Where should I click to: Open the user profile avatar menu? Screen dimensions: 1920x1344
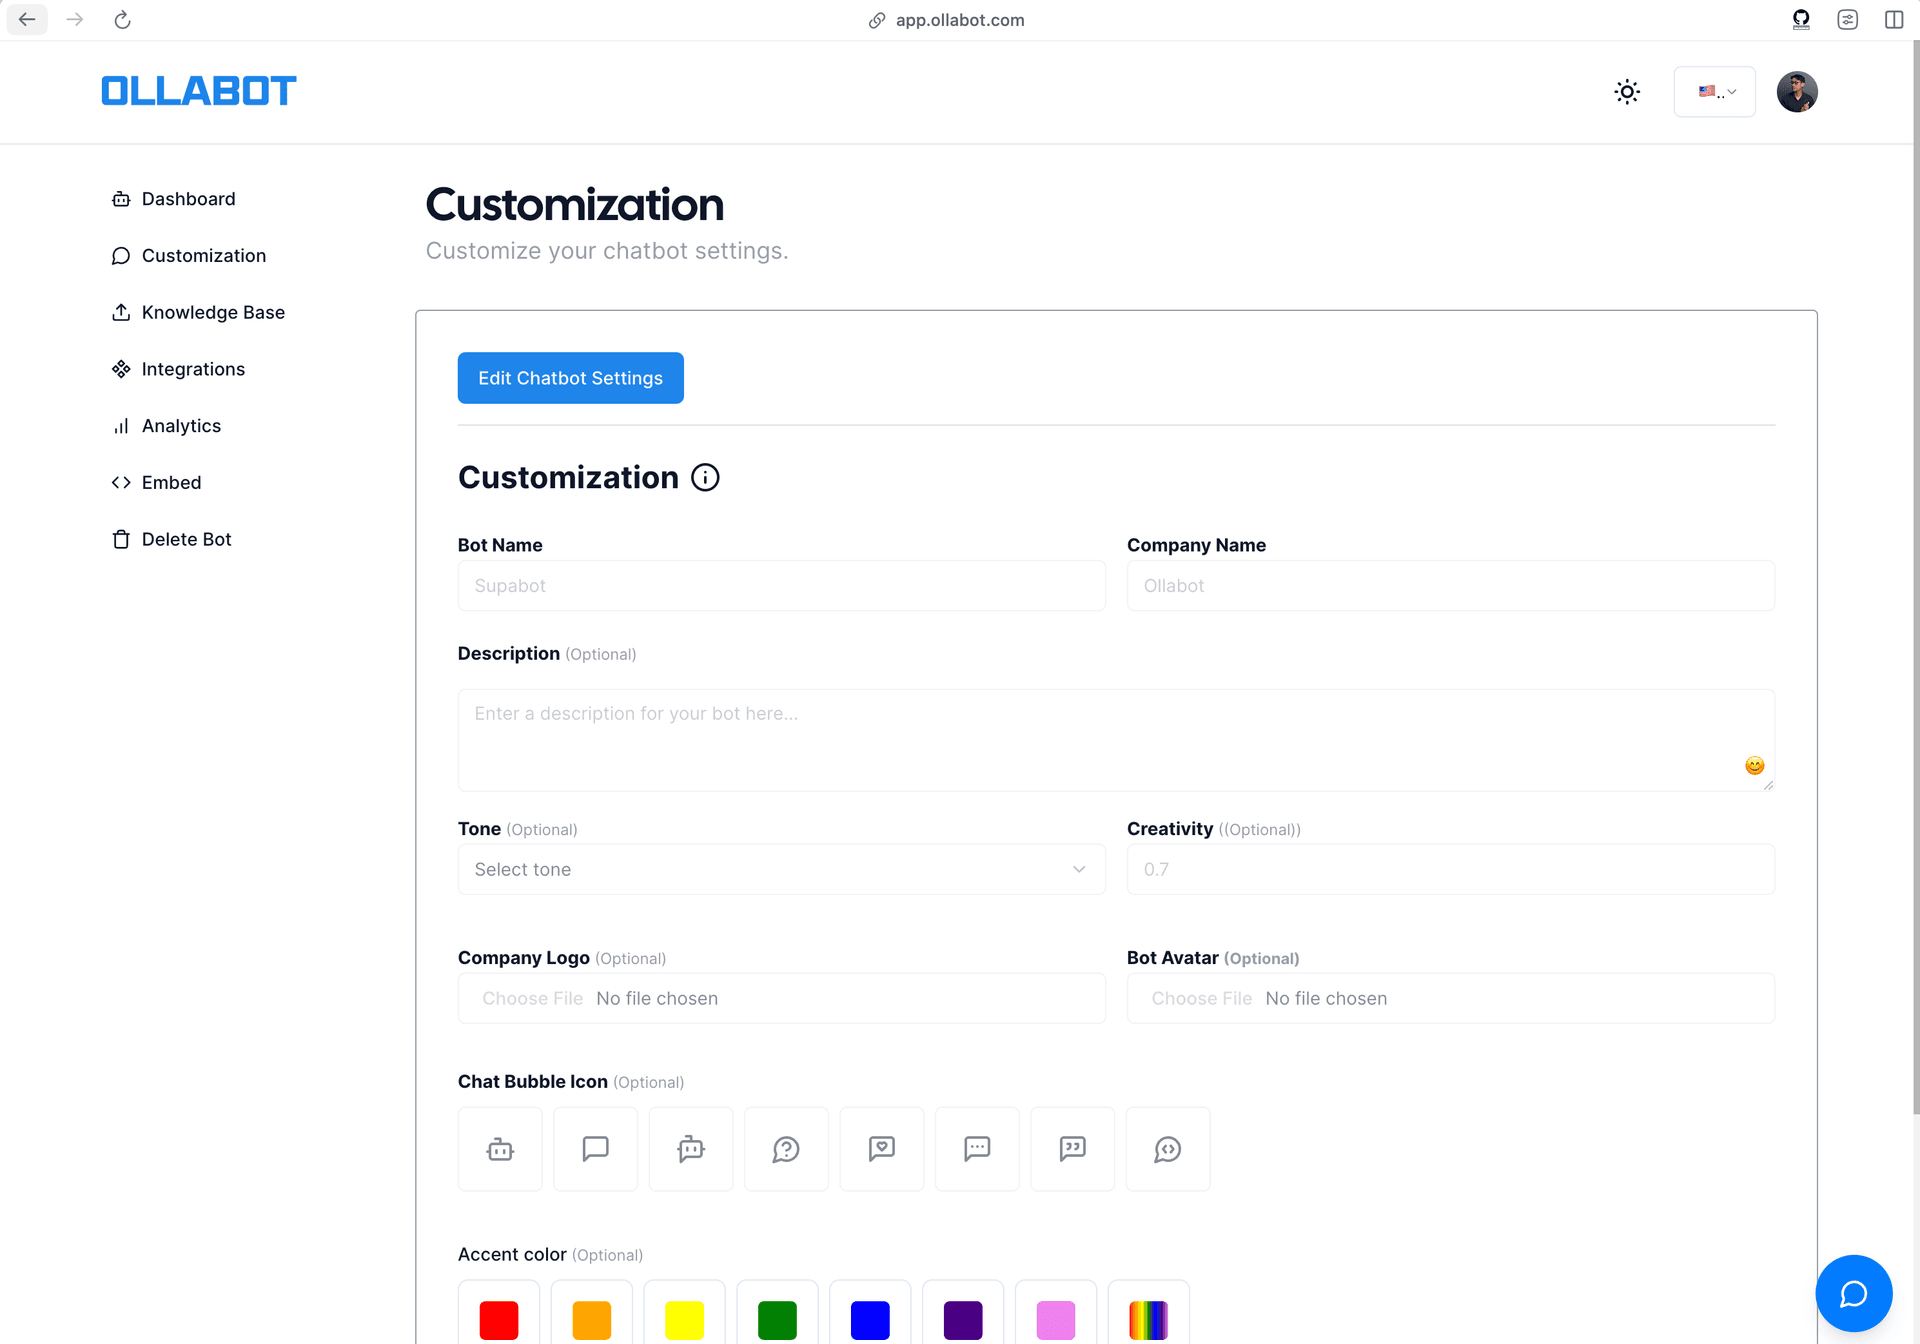(1796, 92)
